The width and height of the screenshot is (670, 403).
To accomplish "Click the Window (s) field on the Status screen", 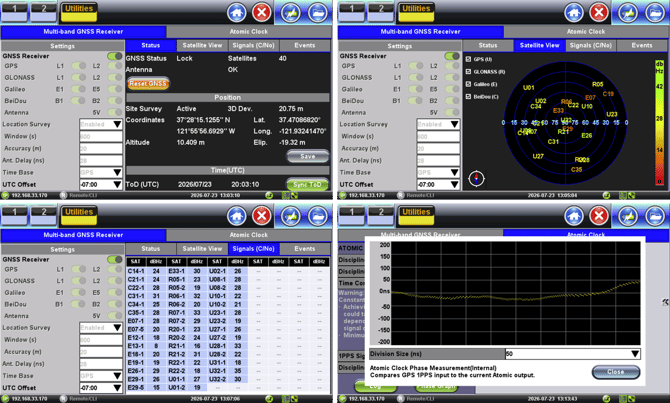I will (x=101, y=136).
